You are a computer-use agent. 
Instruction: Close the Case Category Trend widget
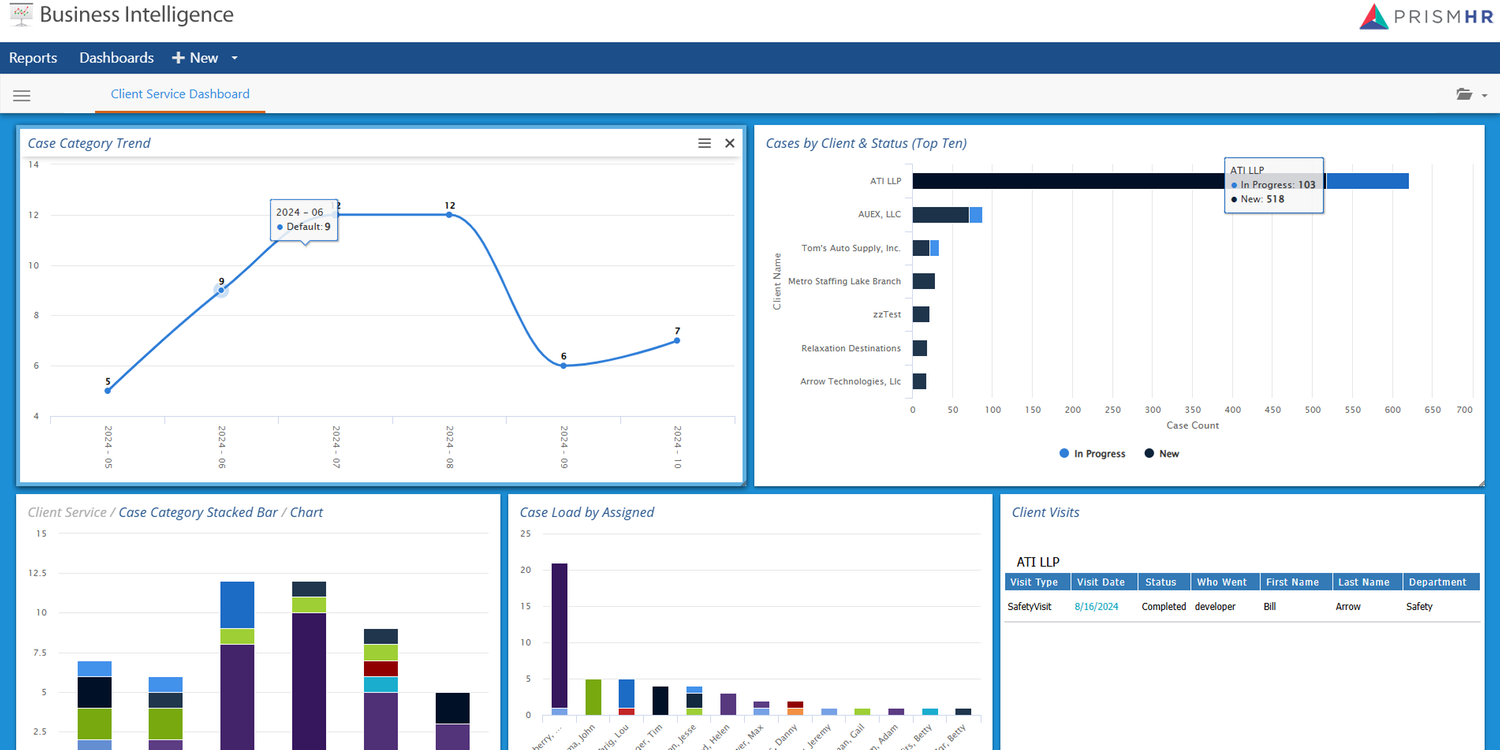[x=729, y=142]
